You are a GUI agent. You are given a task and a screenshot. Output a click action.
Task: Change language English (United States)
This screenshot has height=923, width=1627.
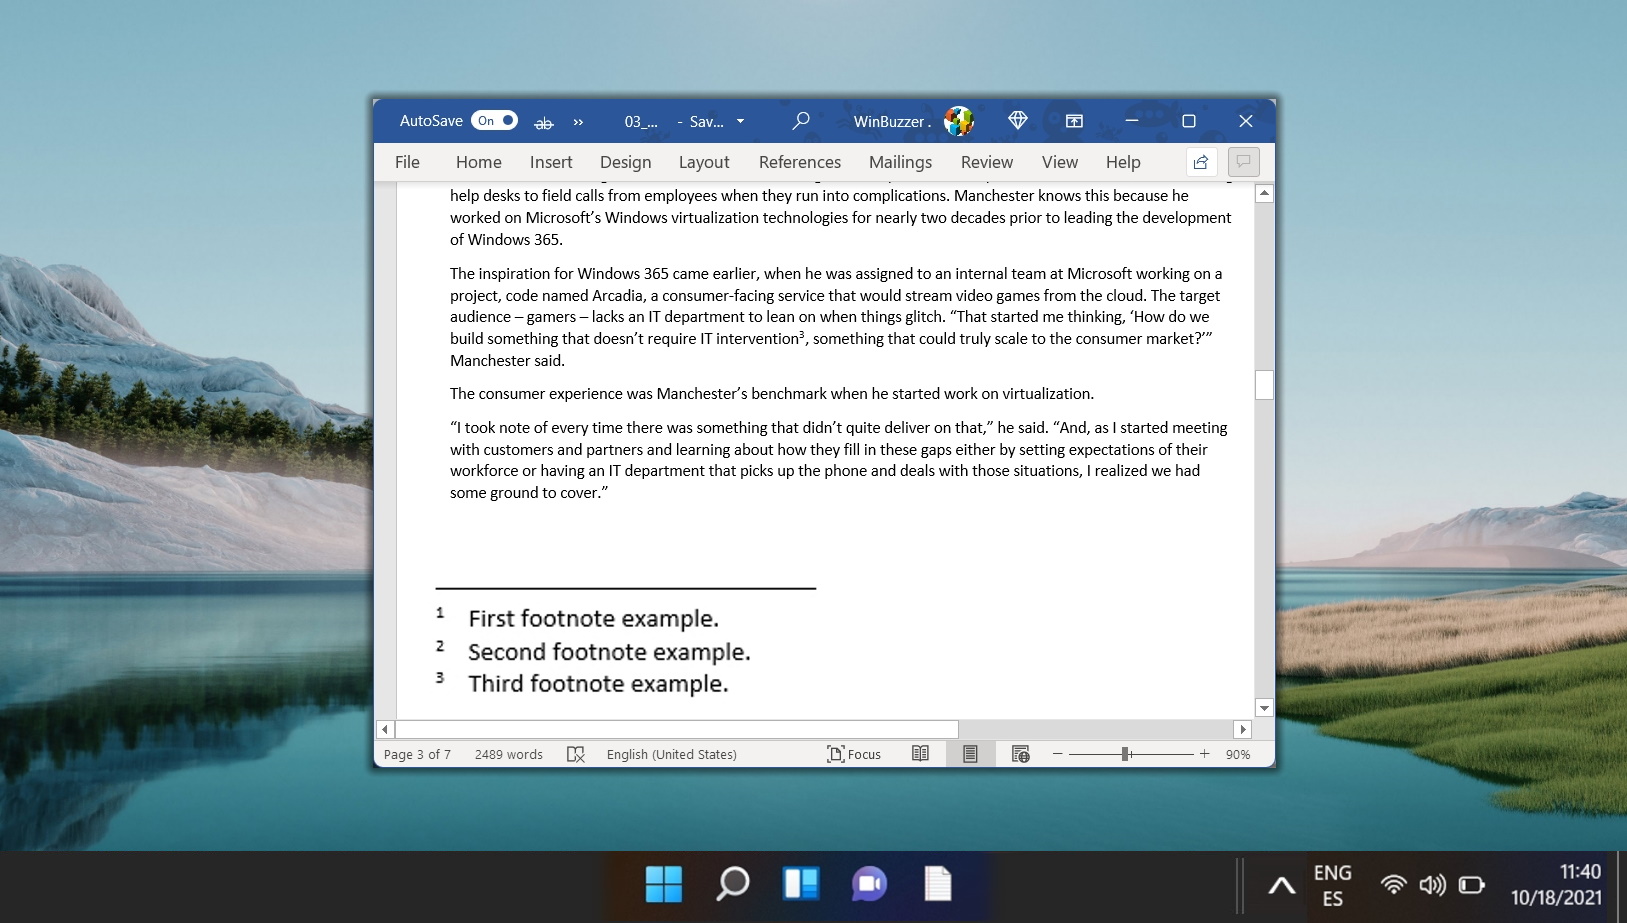click(x=672, y=754)
